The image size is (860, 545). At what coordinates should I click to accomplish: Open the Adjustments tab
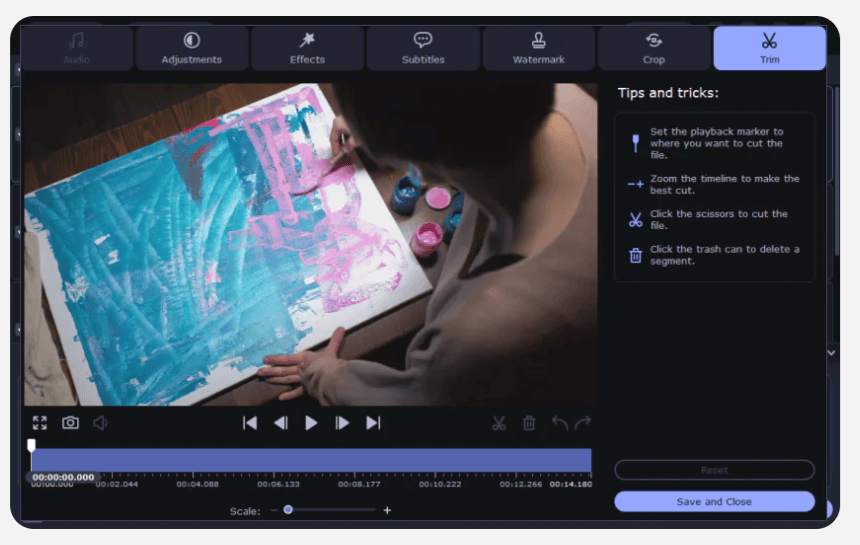coord(192,48)
